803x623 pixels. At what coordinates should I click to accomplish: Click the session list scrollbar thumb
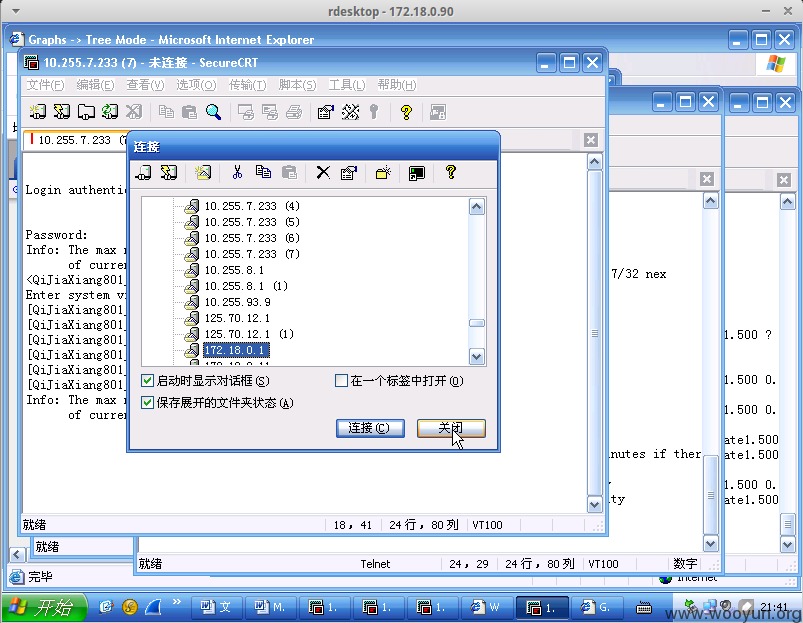tap(477, 323)
